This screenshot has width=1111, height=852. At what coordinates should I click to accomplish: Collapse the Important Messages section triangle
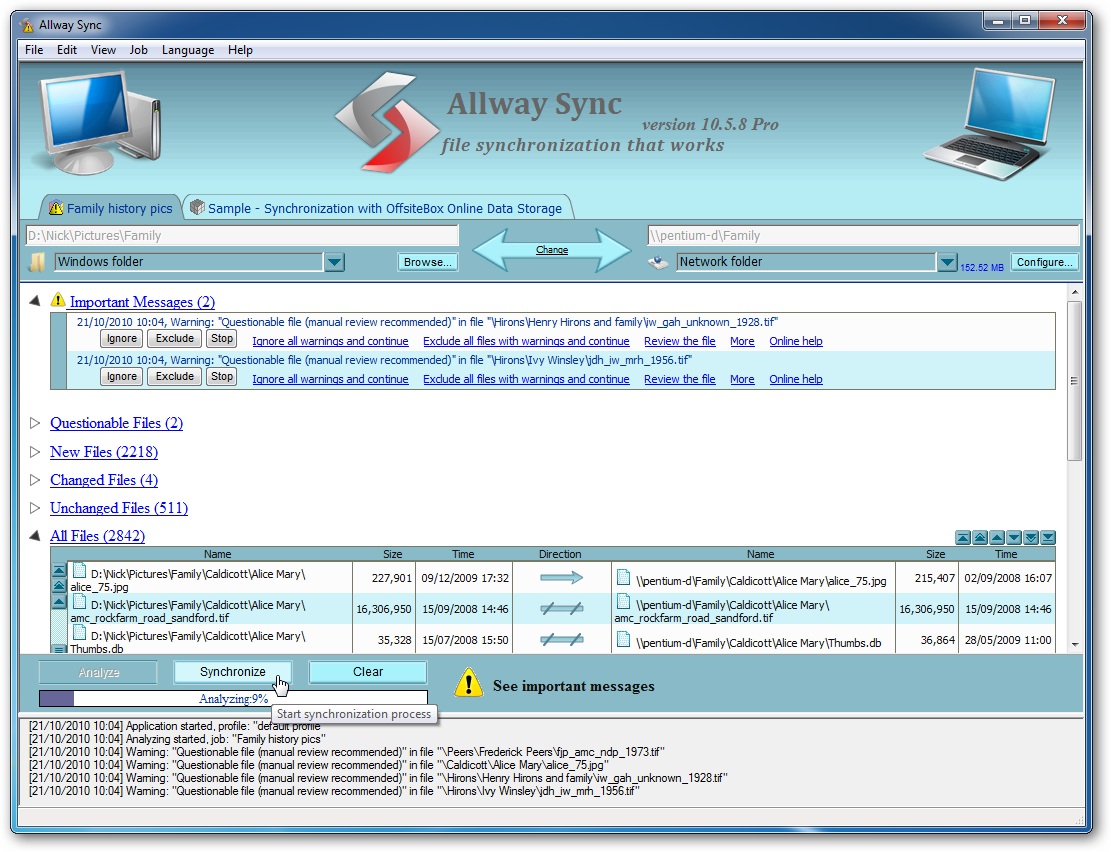[x=36, y=301]
